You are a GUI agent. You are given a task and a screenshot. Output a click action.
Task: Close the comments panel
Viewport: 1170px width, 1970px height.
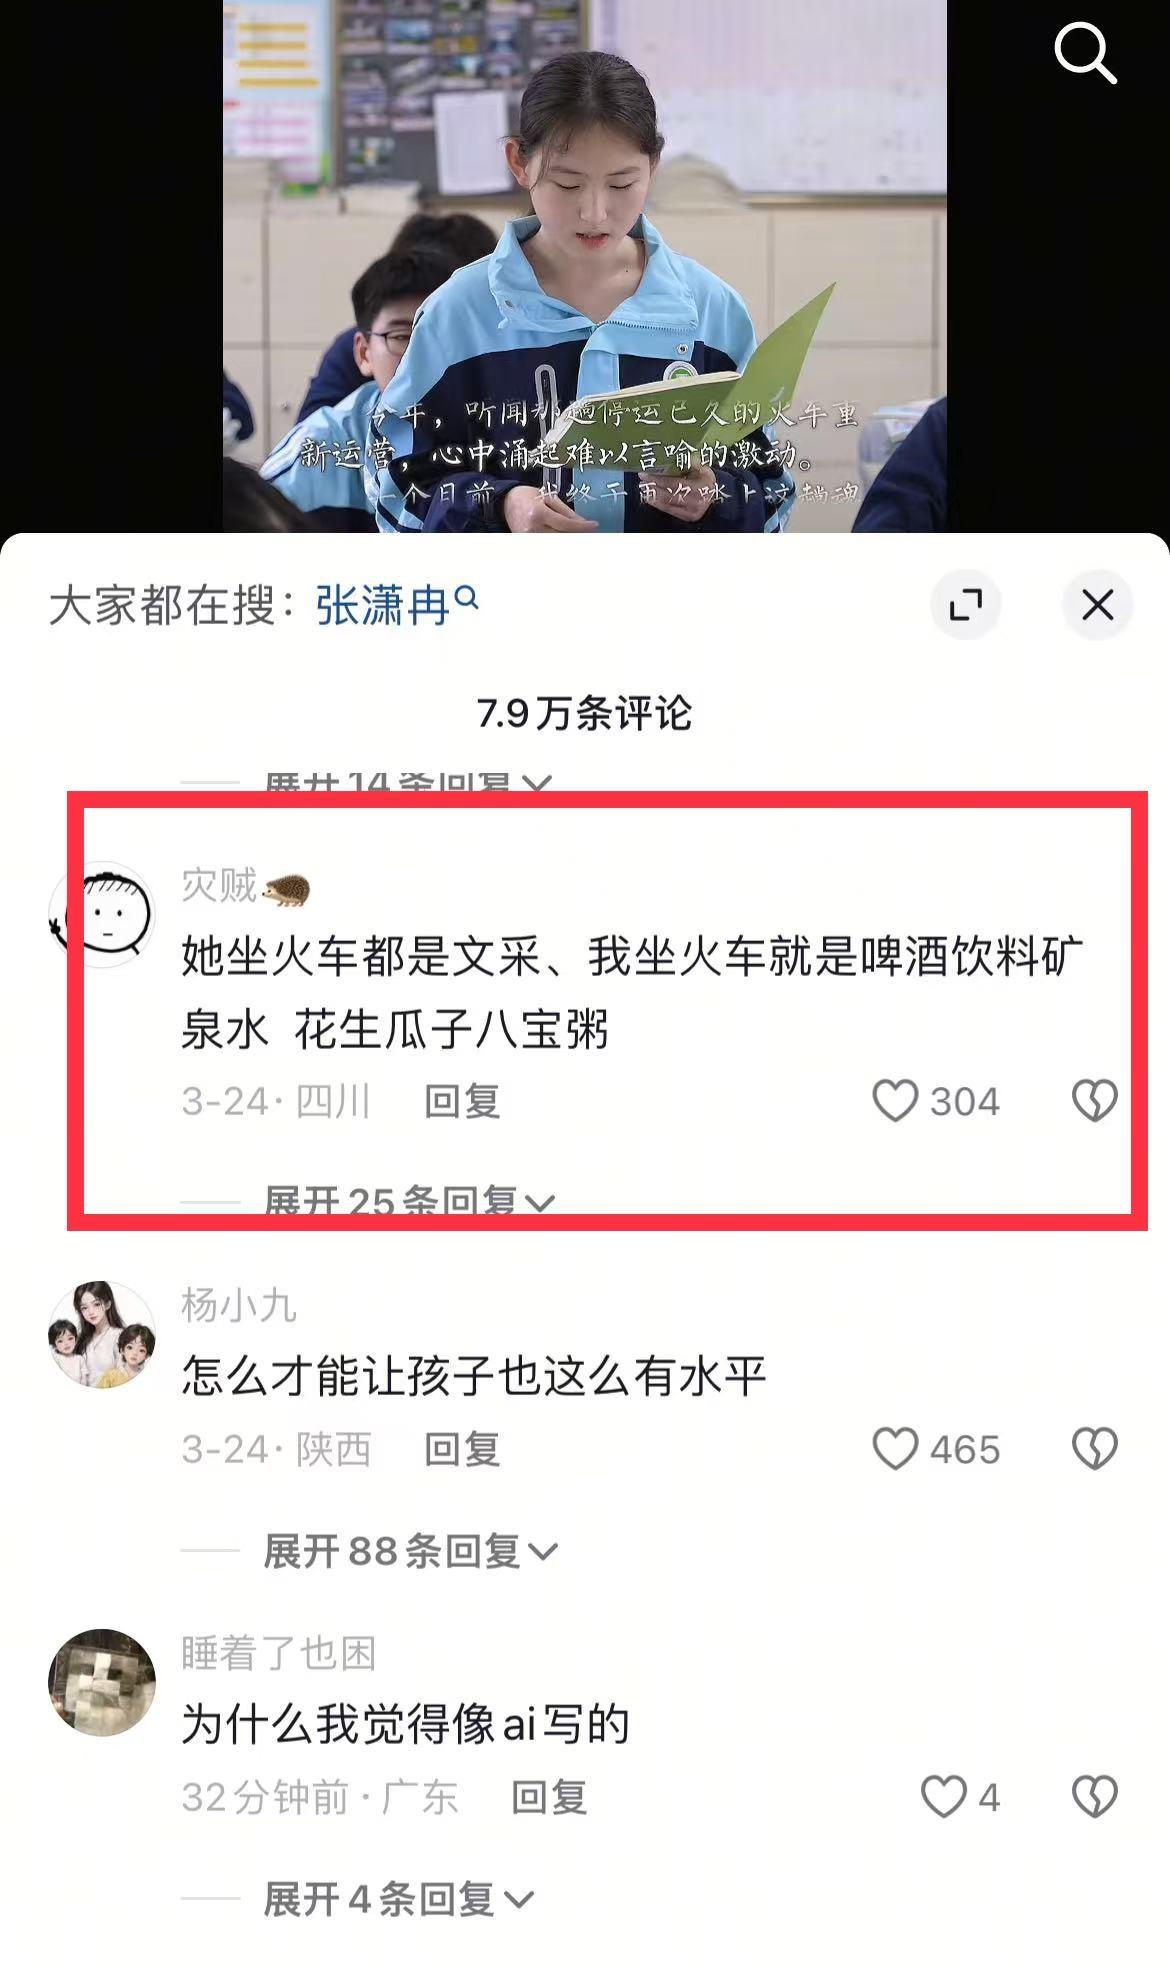(1098, 605)
